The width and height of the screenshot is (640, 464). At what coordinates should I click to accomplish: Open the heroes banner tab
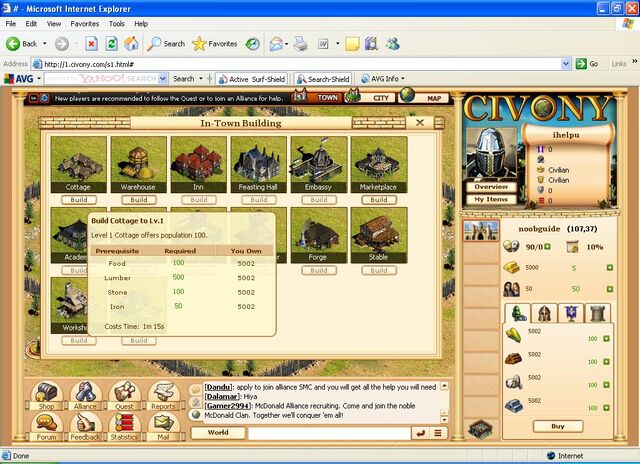pyautogui.click(x=571, y=313)
